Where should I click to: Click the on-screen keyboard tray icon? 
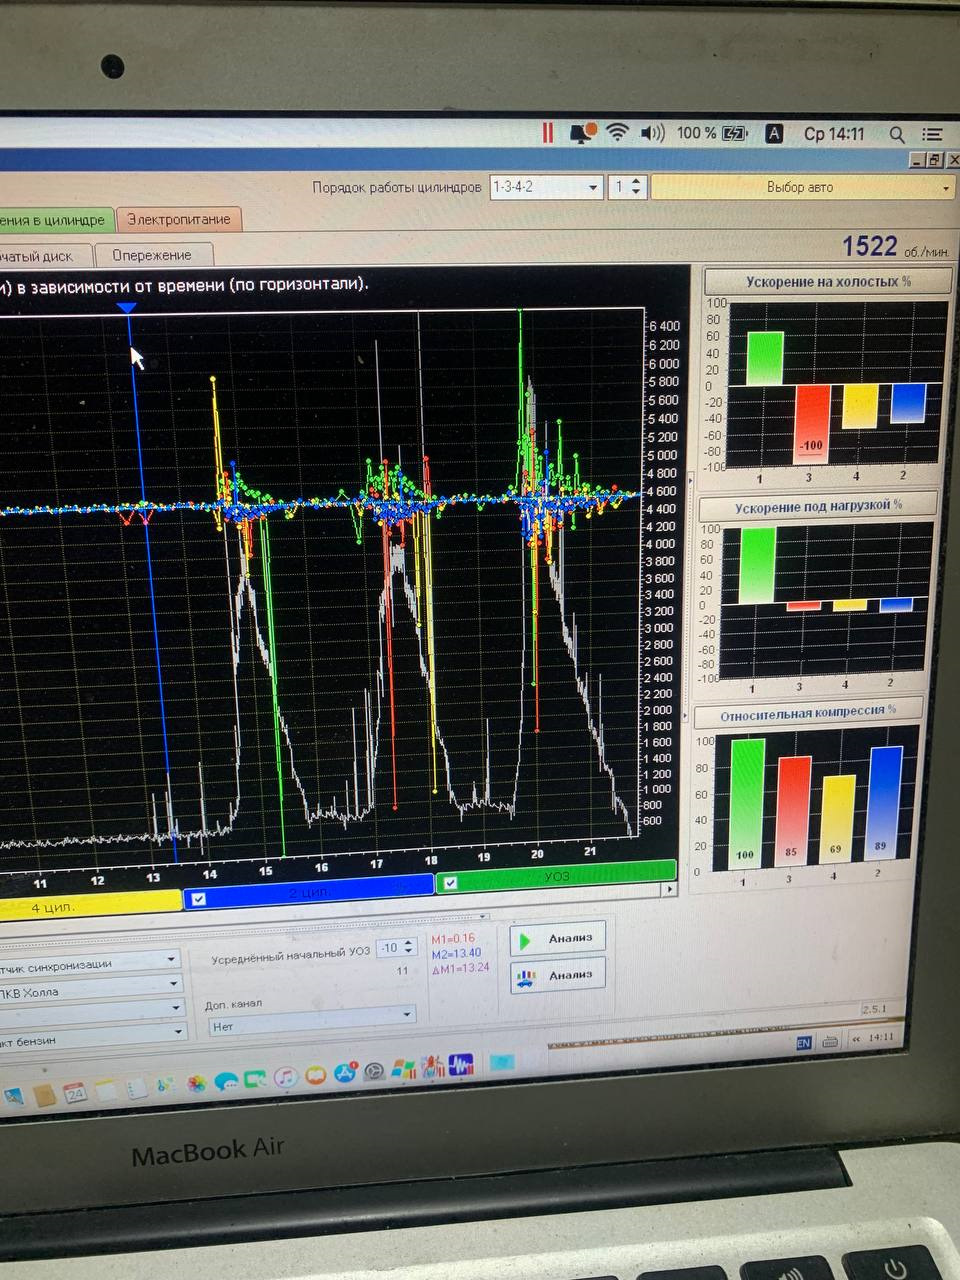(x=830, y=1041)
